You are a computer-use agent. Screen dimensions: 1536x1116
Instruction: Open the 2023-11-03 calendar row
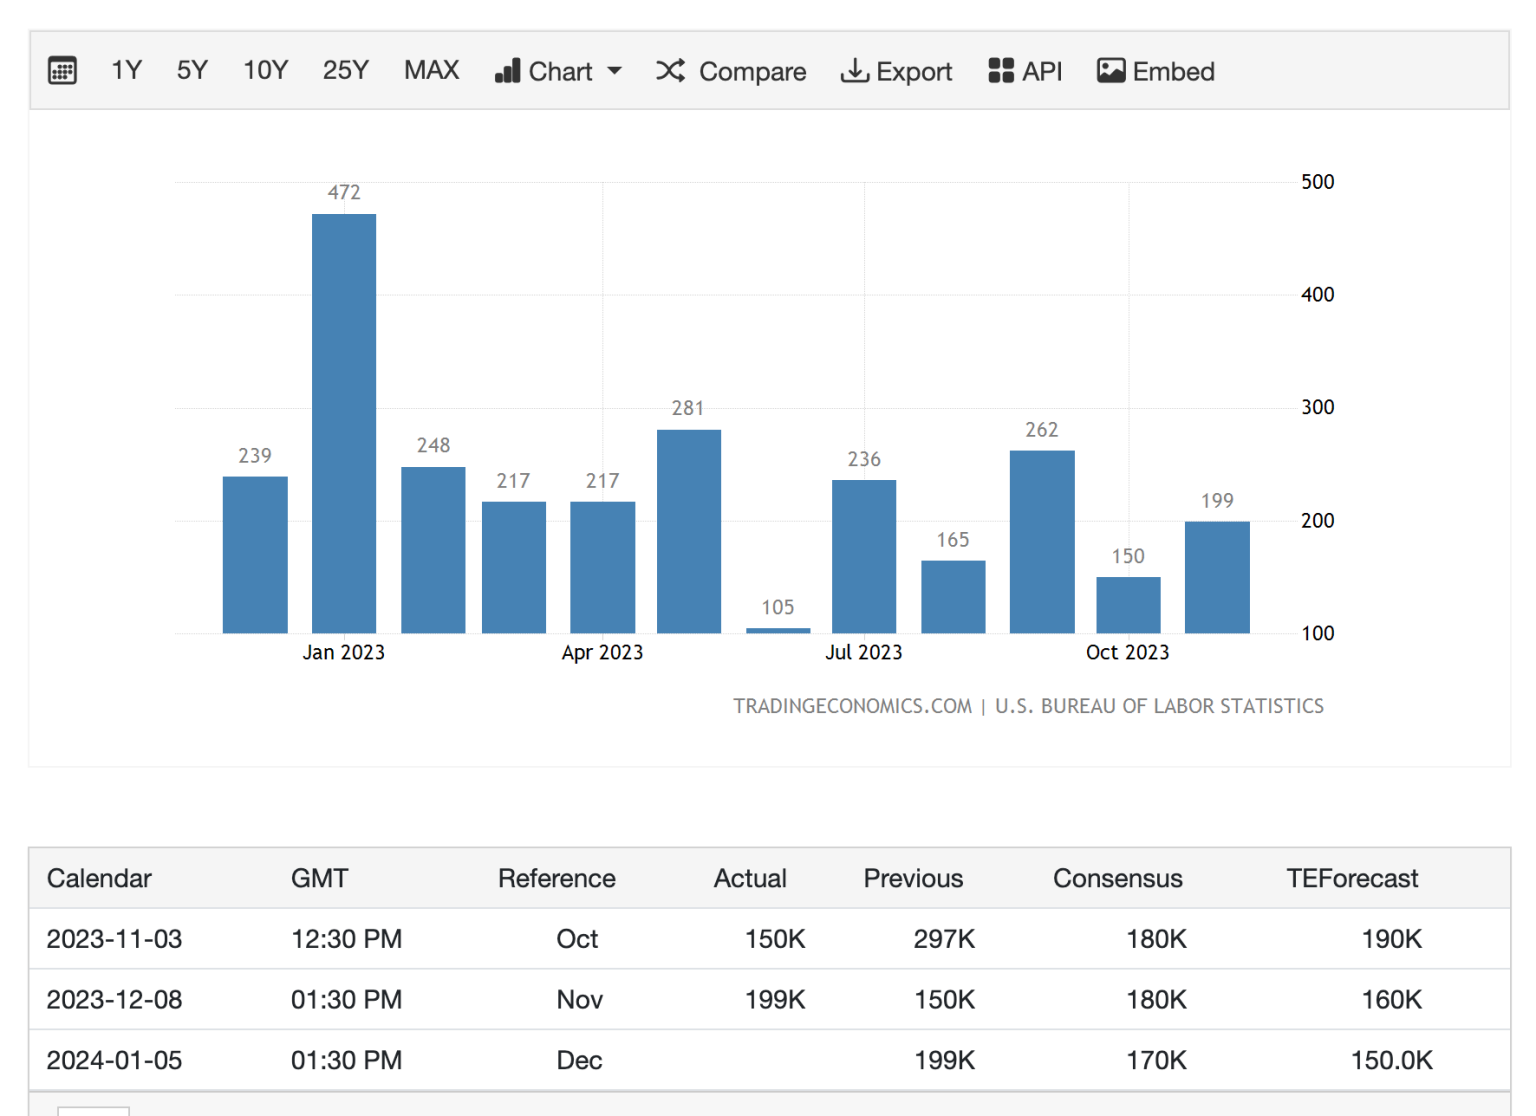coord(114,939)
